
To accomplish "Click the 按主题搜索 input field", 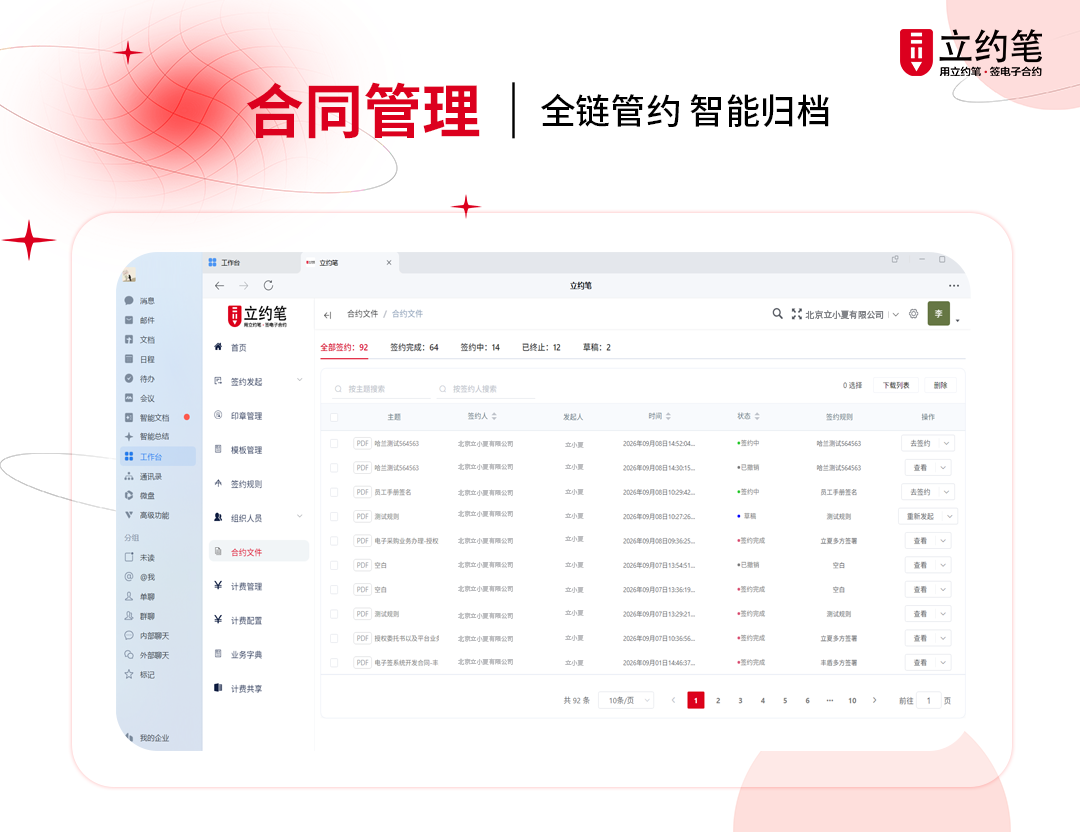I will [x=380, y=389].
